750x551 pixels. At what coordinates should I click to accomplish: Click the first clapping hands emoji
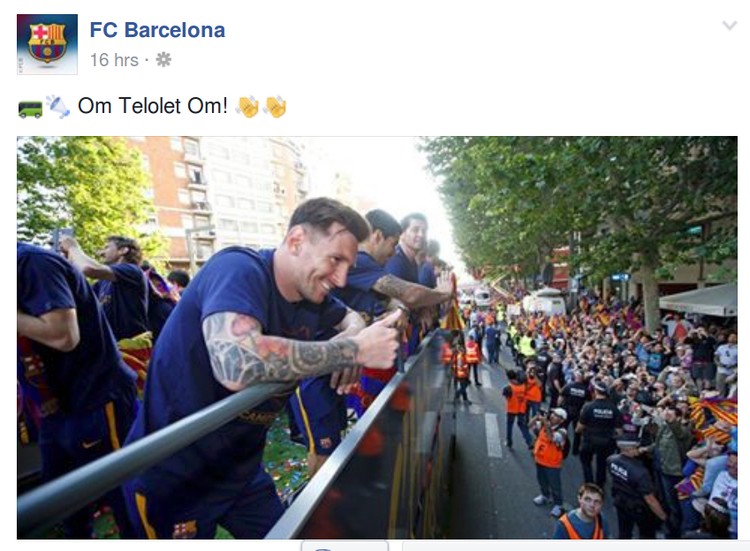tap(247, 106)
